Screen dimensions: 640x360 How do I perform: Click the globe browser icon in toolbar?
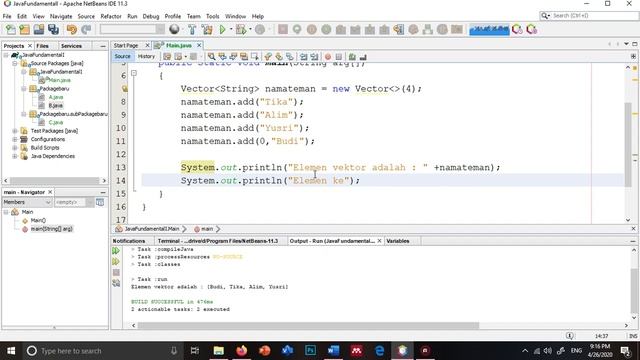pos(174,29)
